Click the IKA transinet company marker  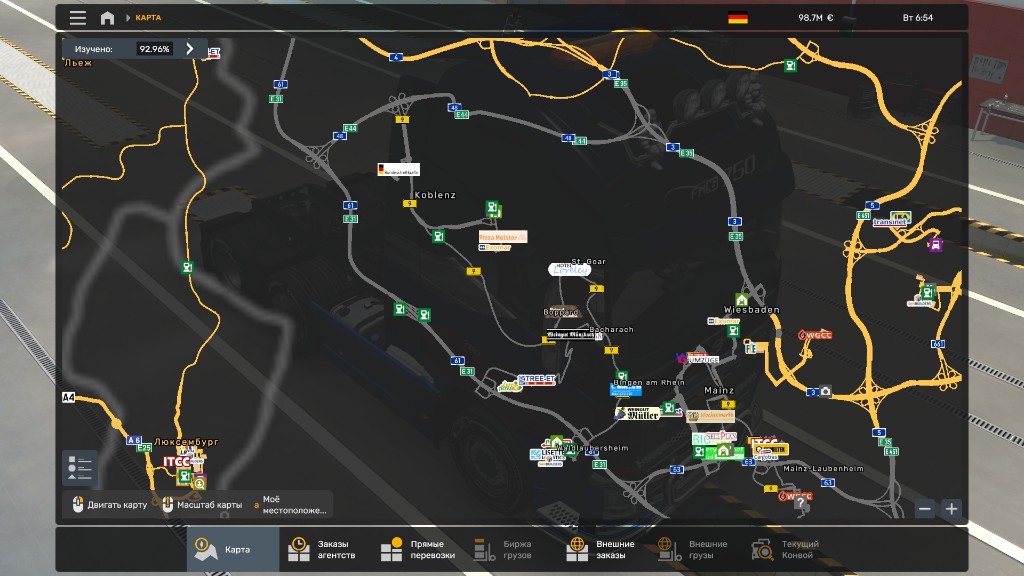tap(893, 219)
